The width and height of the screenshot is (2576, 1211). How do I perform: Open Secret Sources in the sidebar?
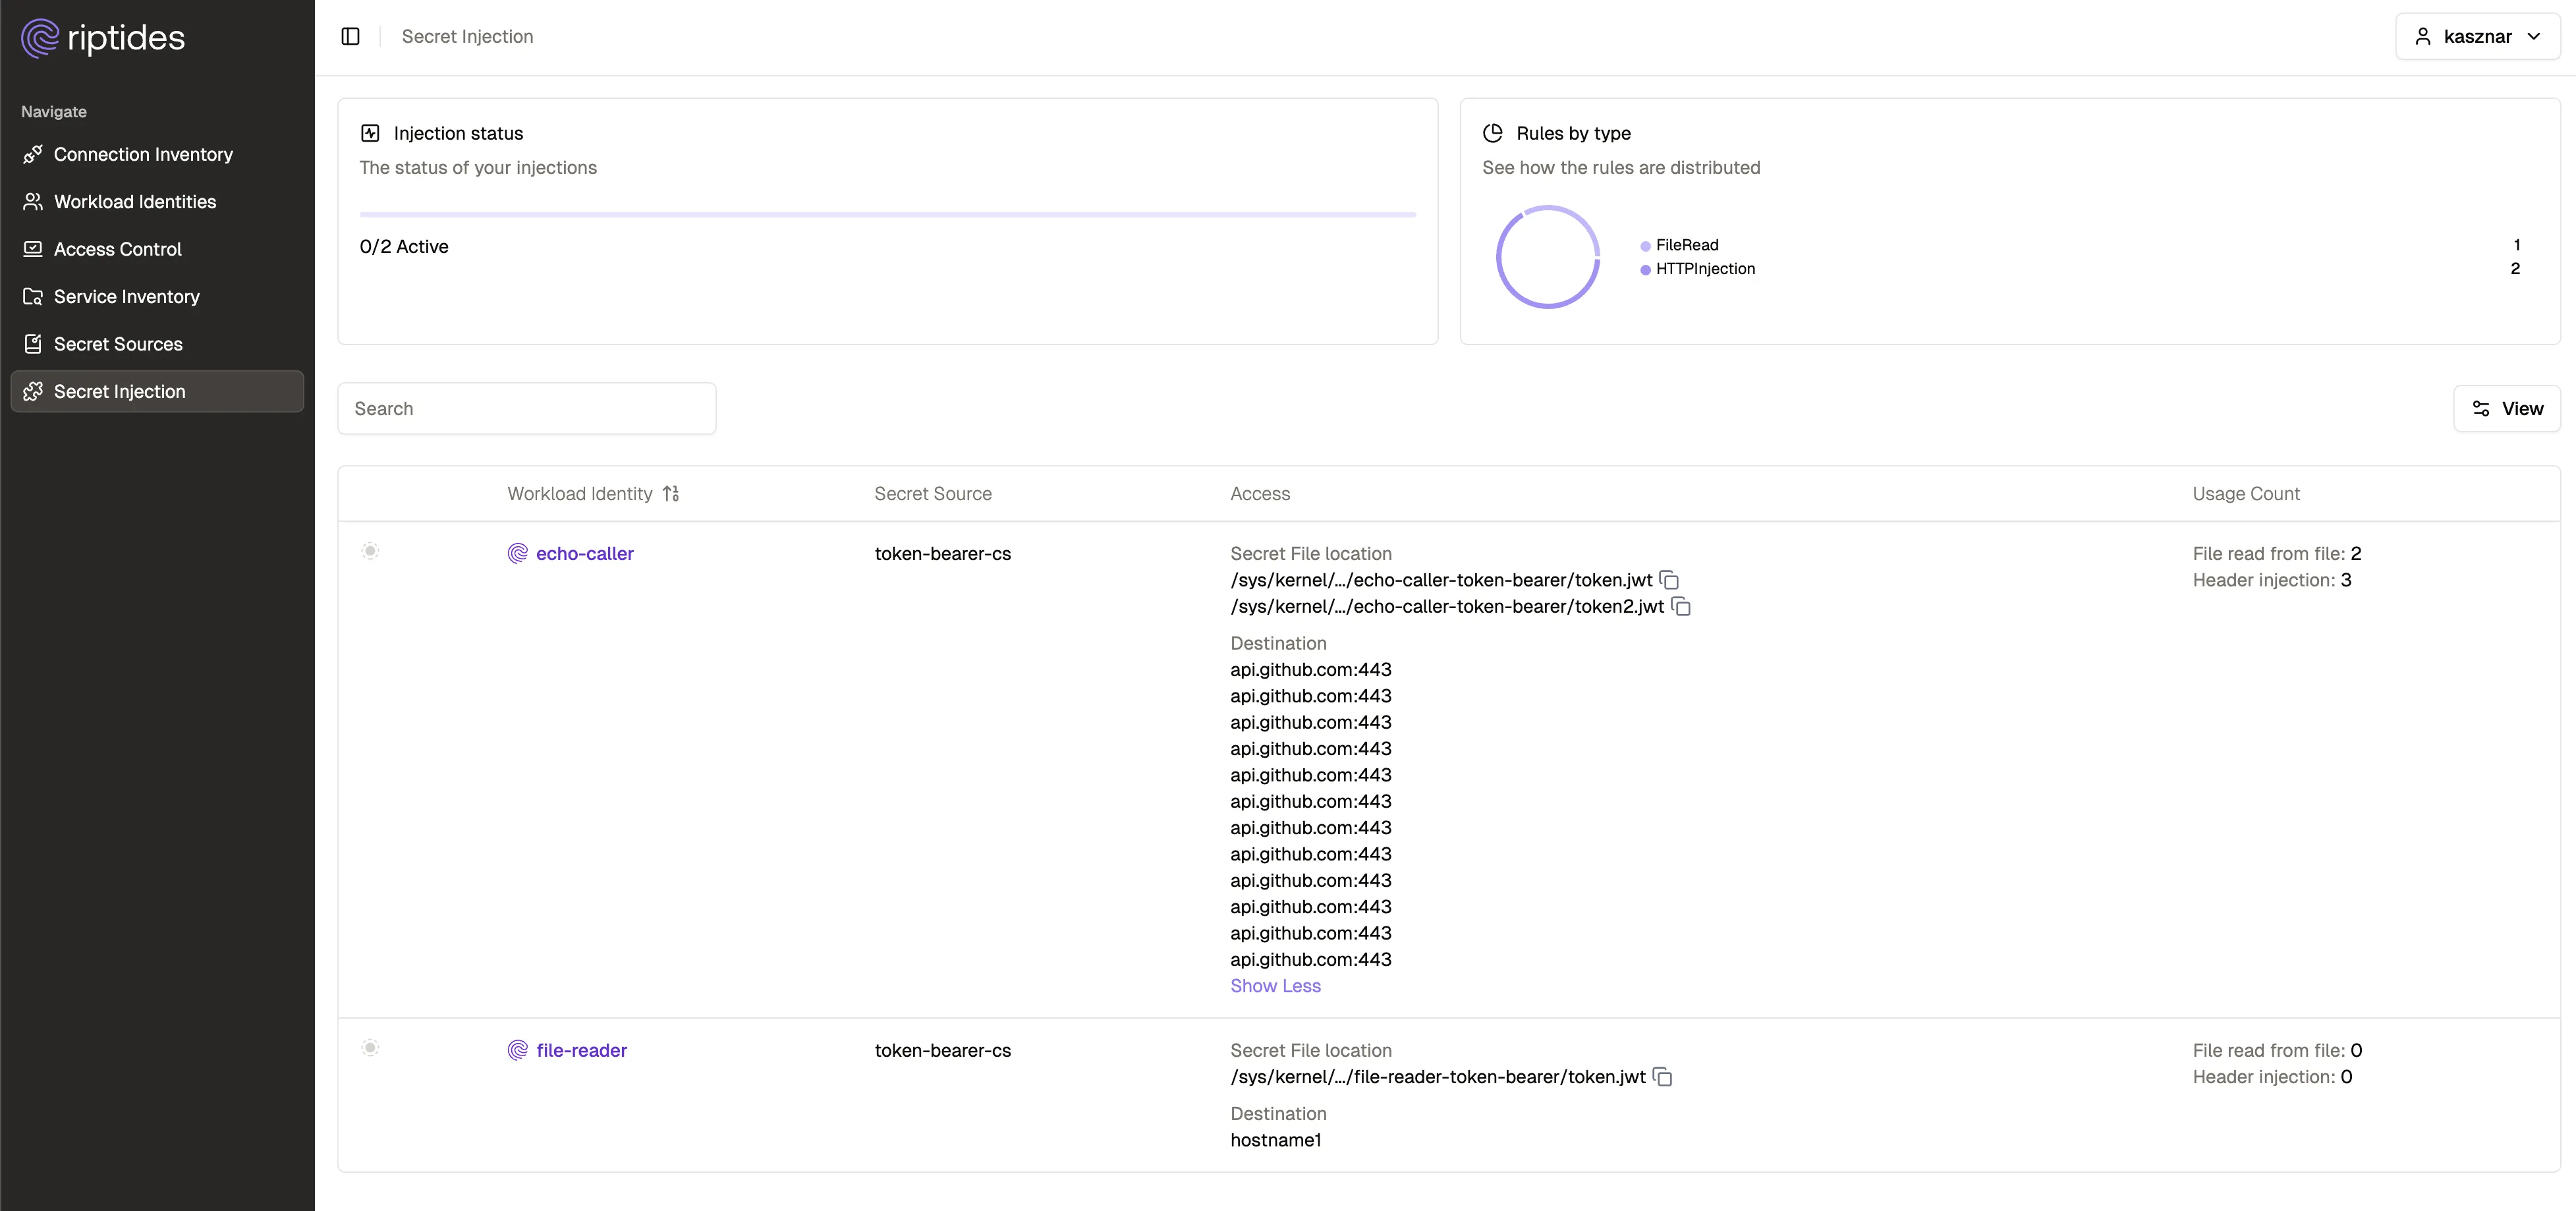click(118, 344)
